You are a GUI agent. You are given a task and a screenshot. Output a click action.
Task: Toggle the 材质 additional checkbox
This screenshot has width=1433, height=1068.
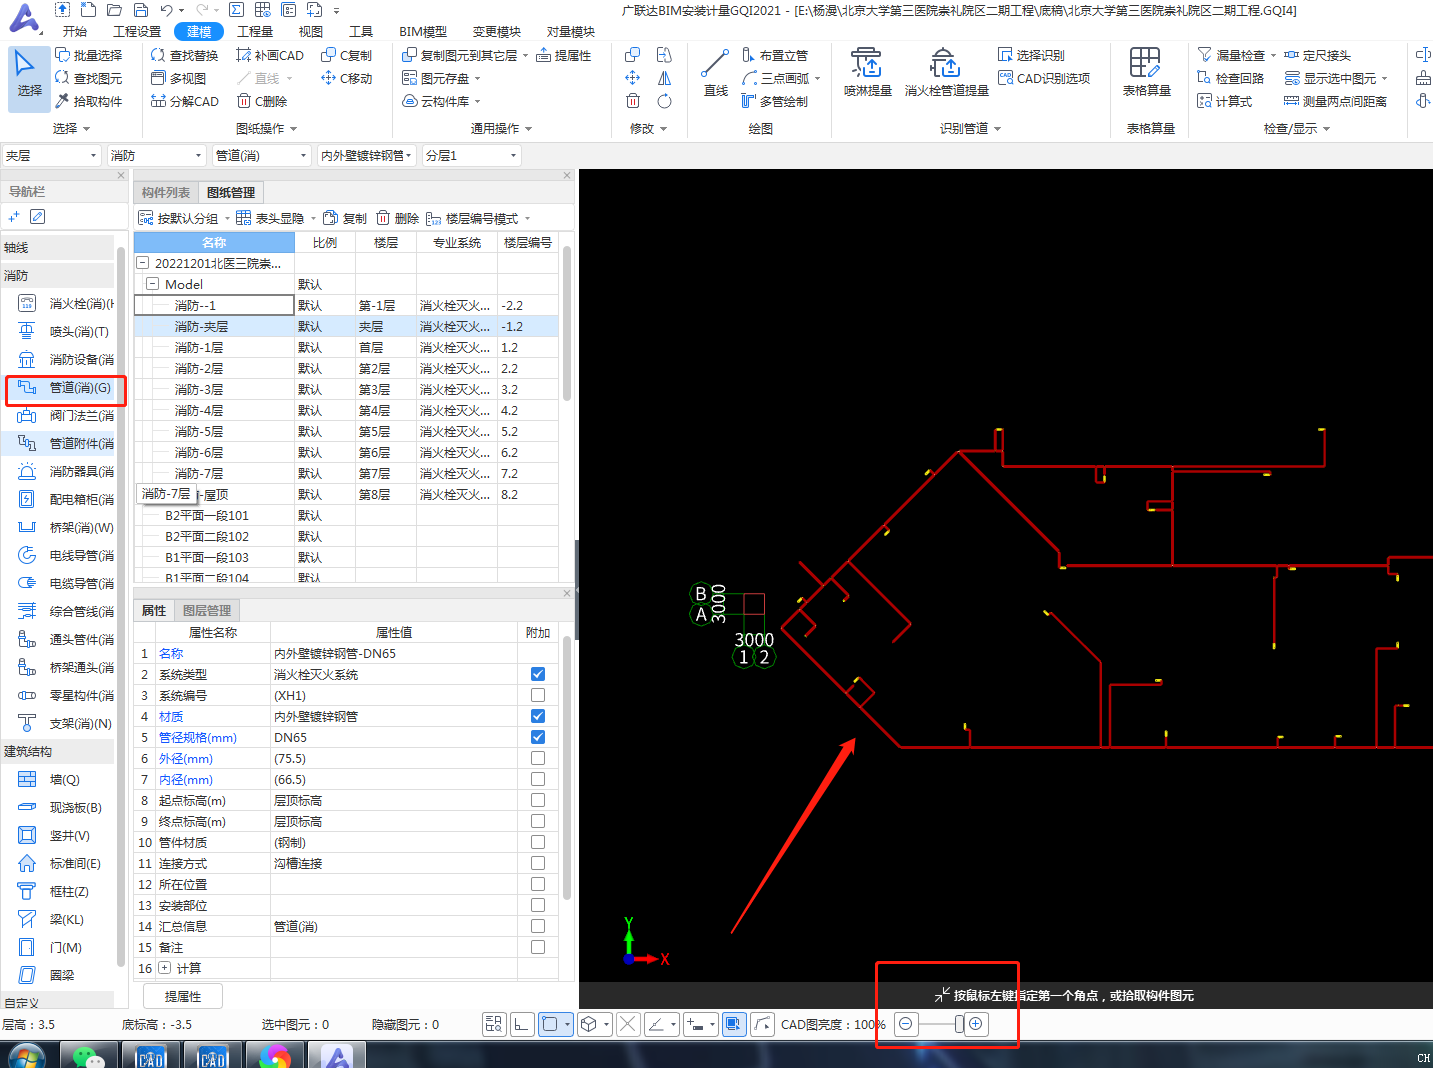coord(538,716)
